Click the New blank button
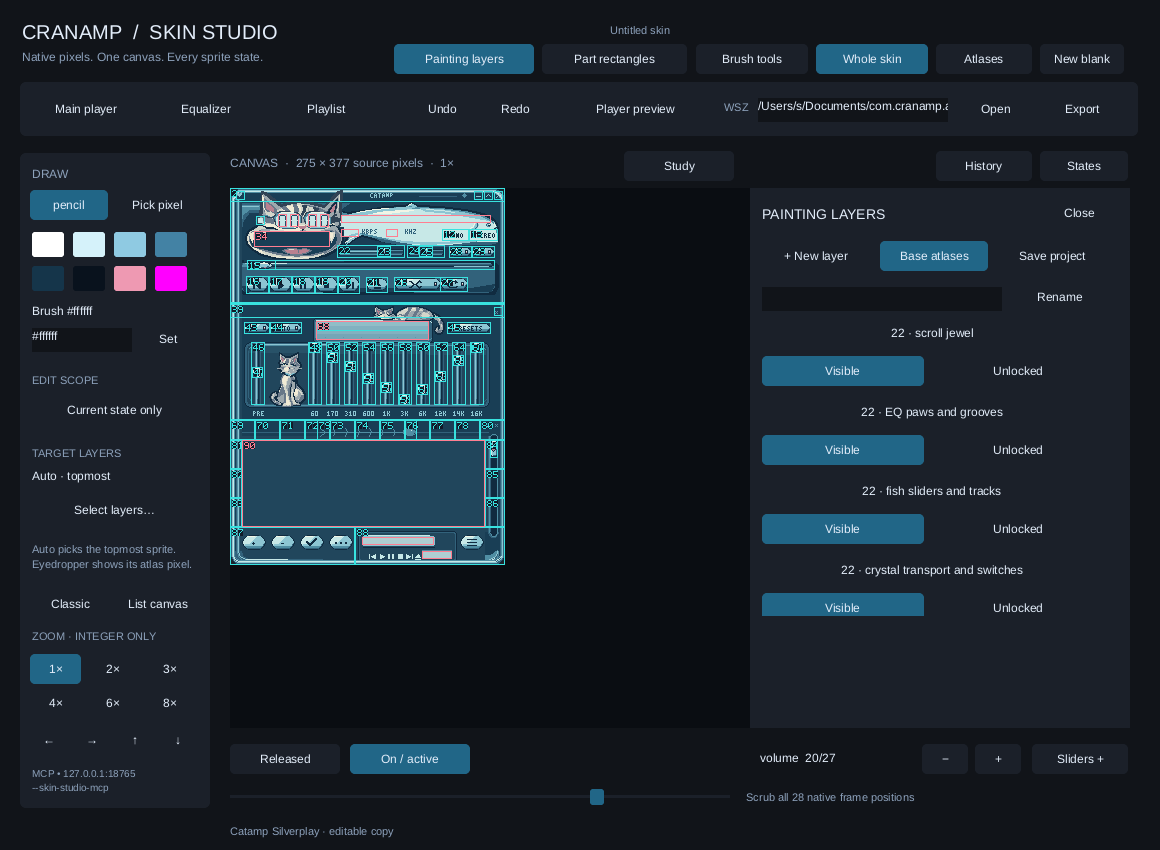This screenshot has width=1160, height=850. pos(1082,59)
